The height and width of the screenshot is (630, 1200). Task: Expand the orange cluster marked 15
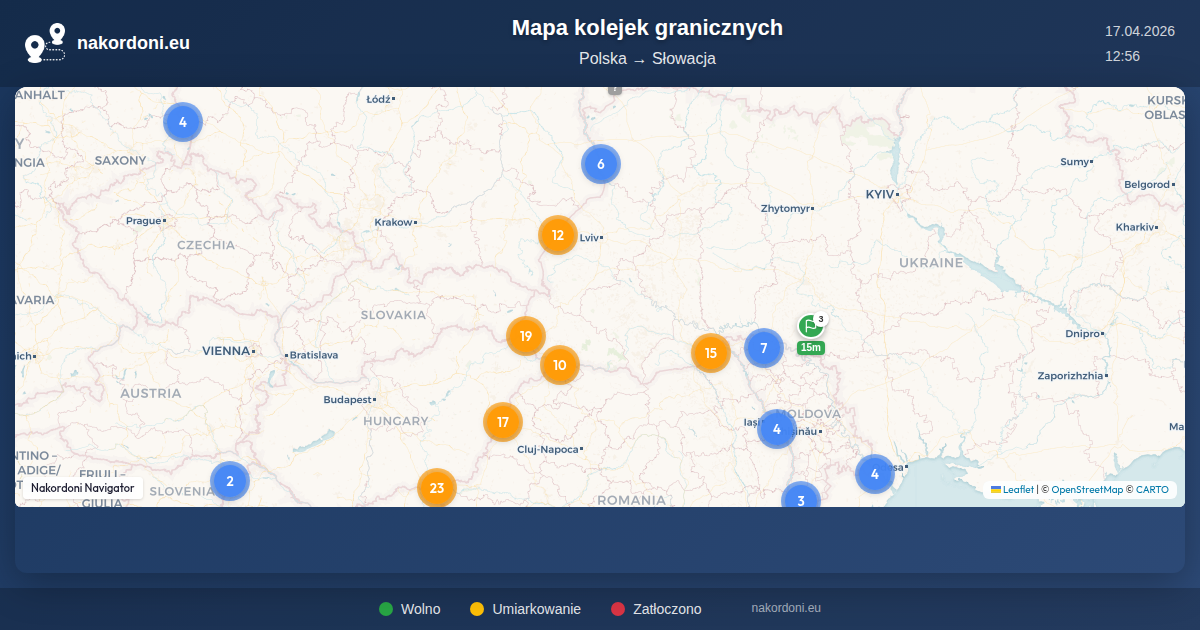pos(711,353)
